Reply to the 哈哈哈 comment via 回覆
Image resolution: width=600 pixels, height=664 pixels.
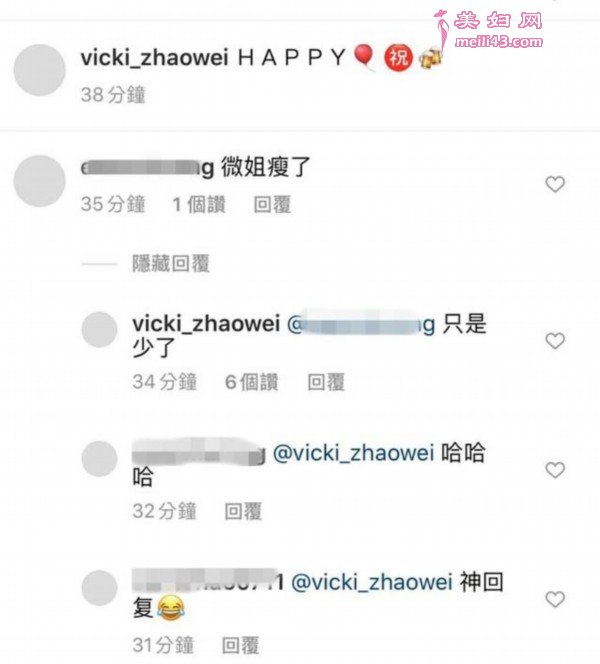pos(243,511)
